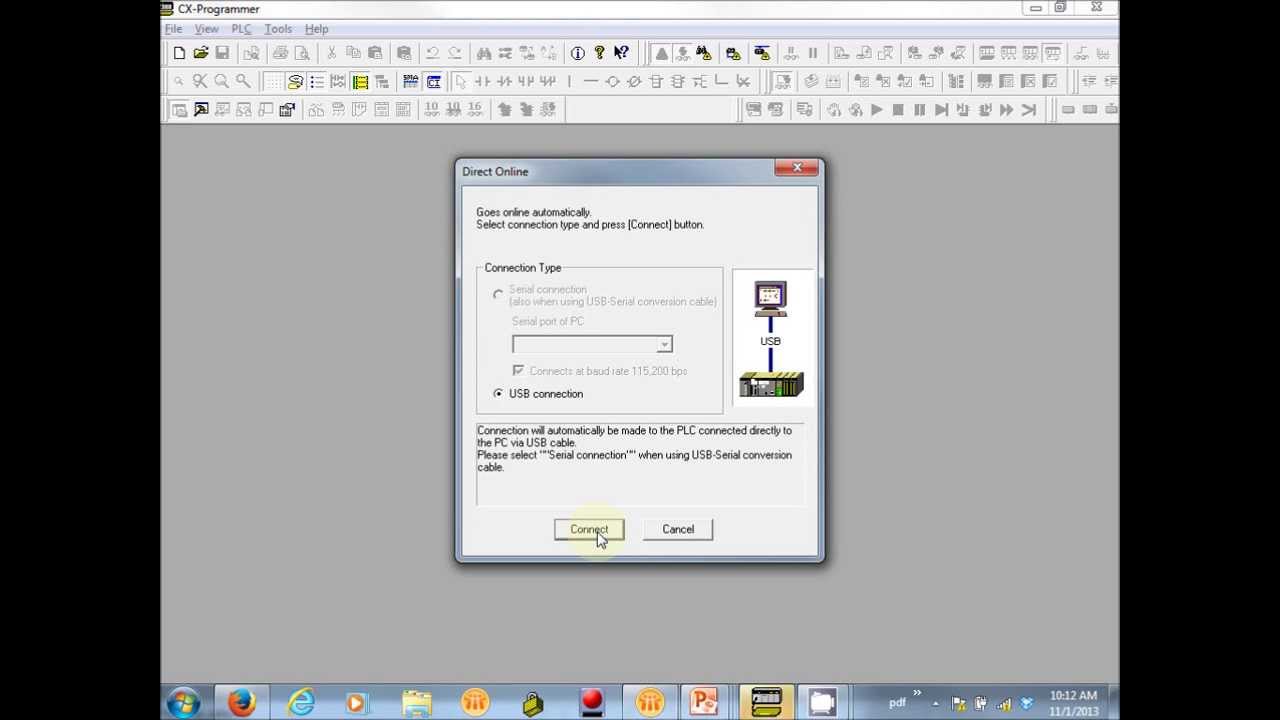
Task: Click the Selection mode arrow icon
Action: pos(460,81)
